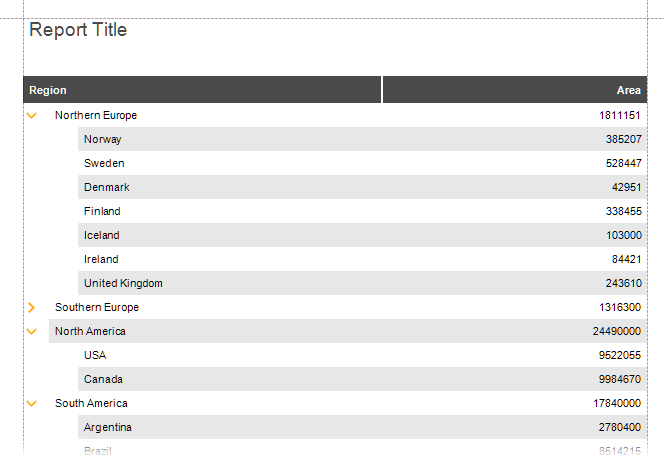Select the United Kingdom row
Screen dimensions: 664x458
(362, 283)
